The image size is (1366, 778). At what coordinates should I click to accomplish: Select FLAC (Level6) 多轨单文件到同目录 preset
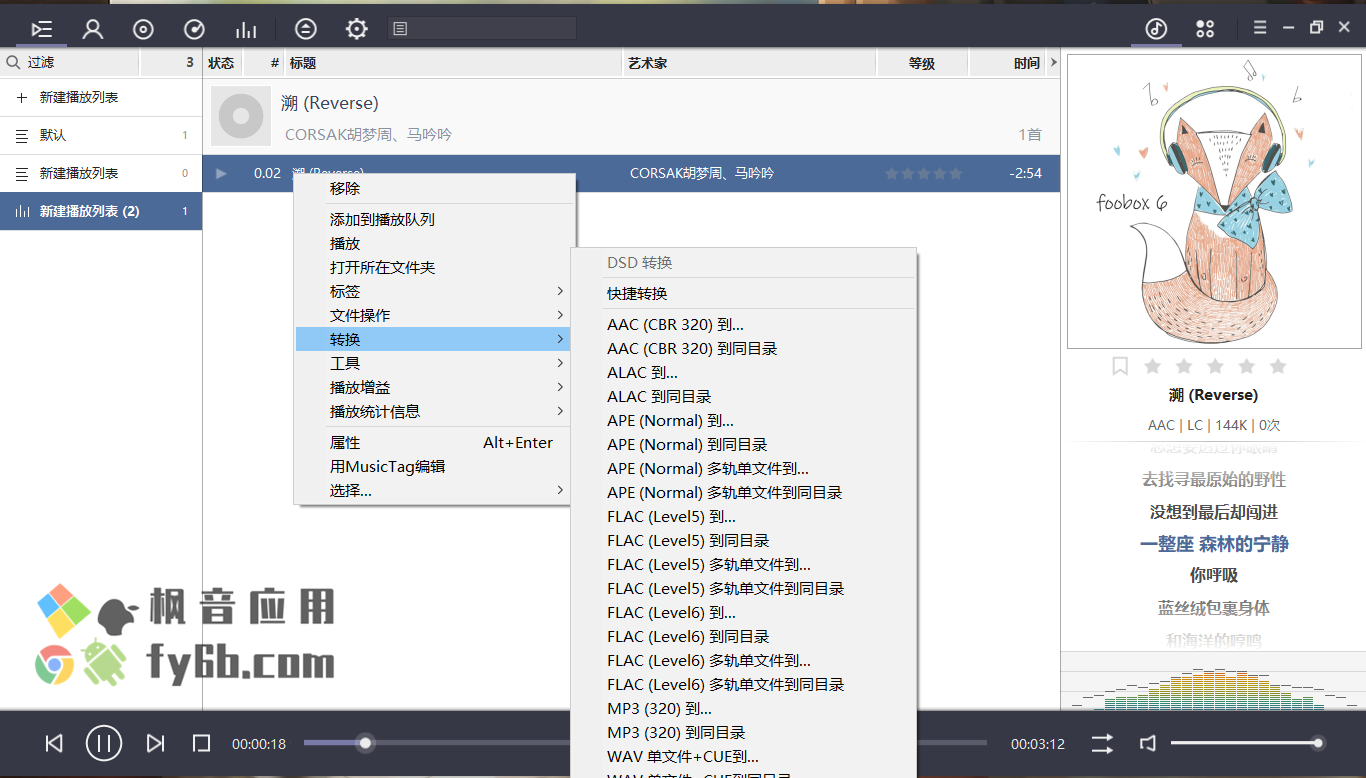(744, 684)
